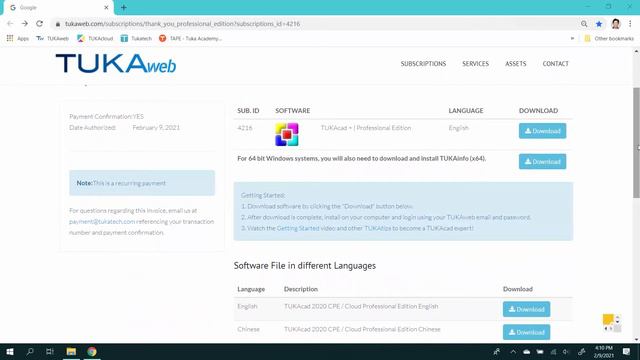Close the Google tab
The image size is (640, 360).
[106, 7]
